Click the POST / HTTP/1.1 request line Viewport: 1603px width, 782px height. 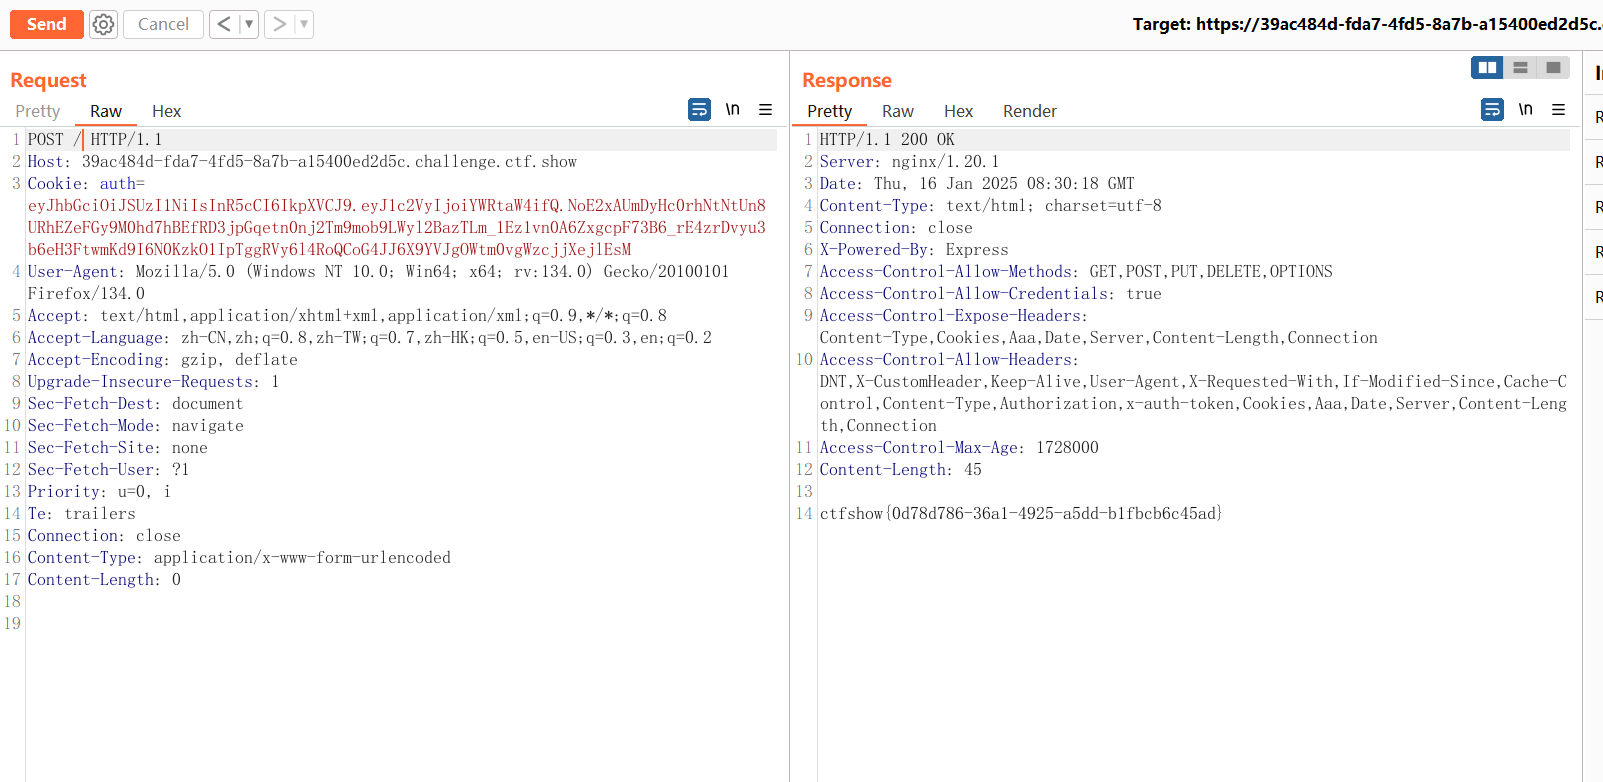coord(95,139)
